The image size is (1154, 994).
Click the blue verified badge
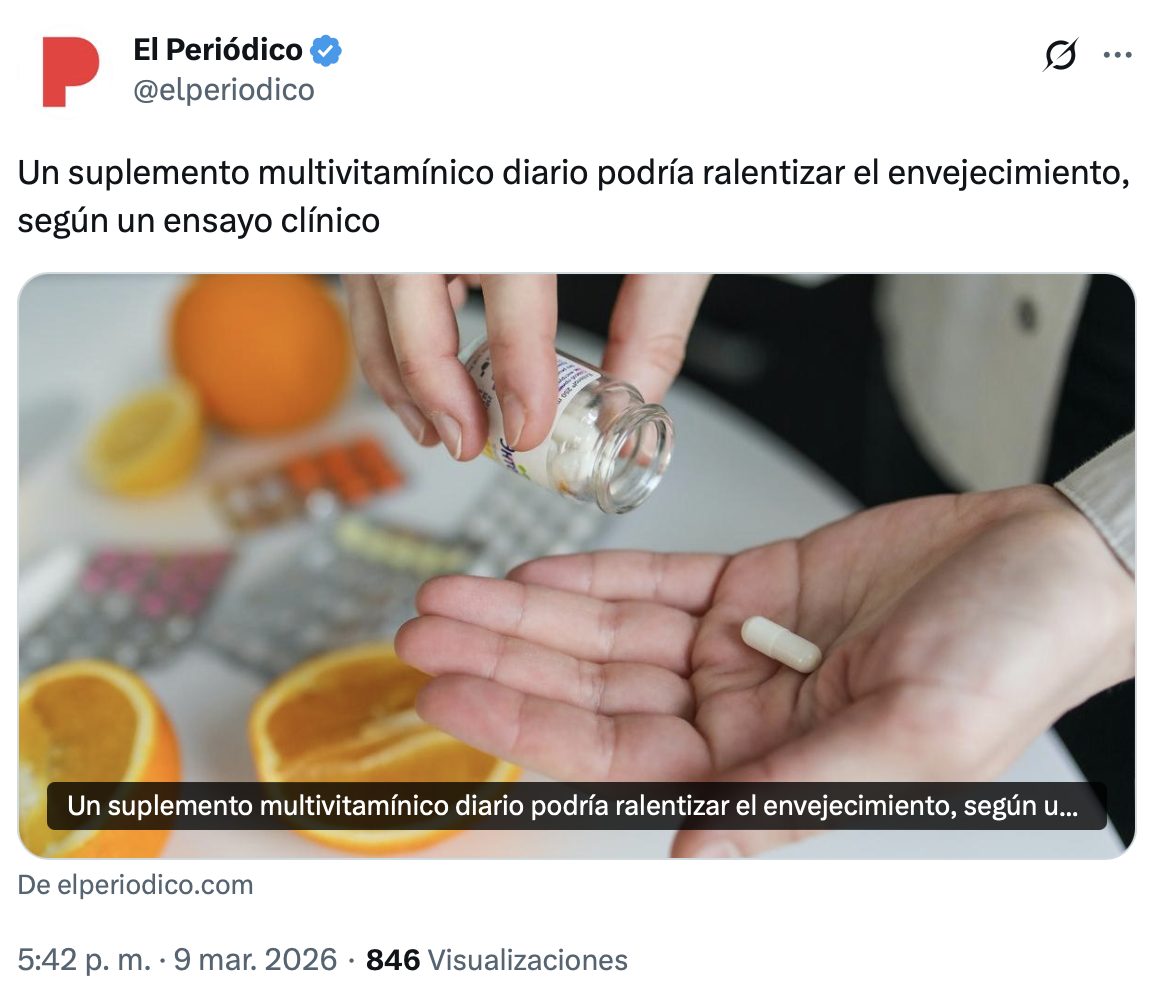point(325,51)
